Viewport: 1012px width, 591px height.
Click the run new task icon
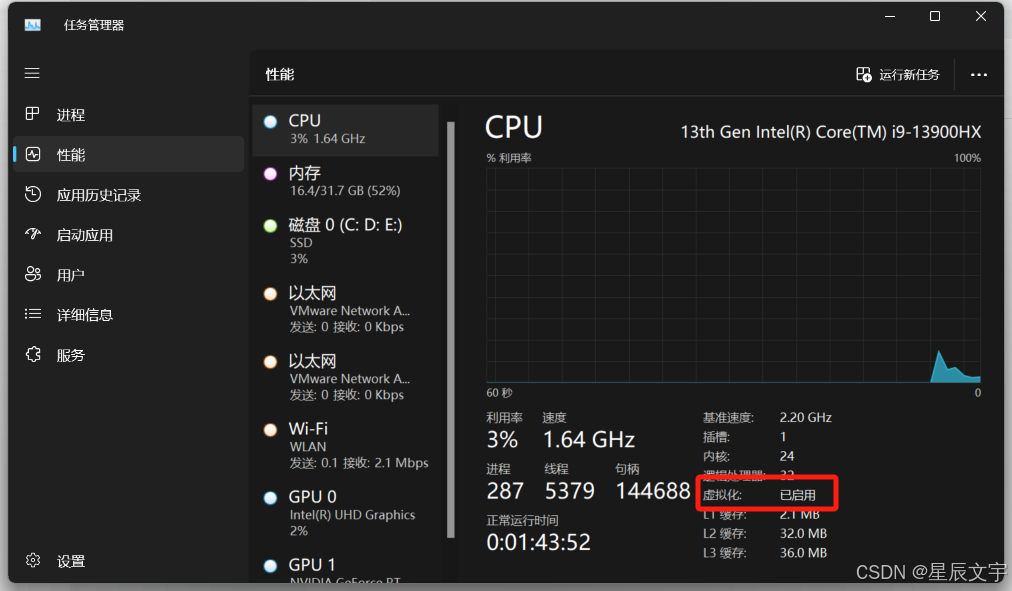coord(864,74)
